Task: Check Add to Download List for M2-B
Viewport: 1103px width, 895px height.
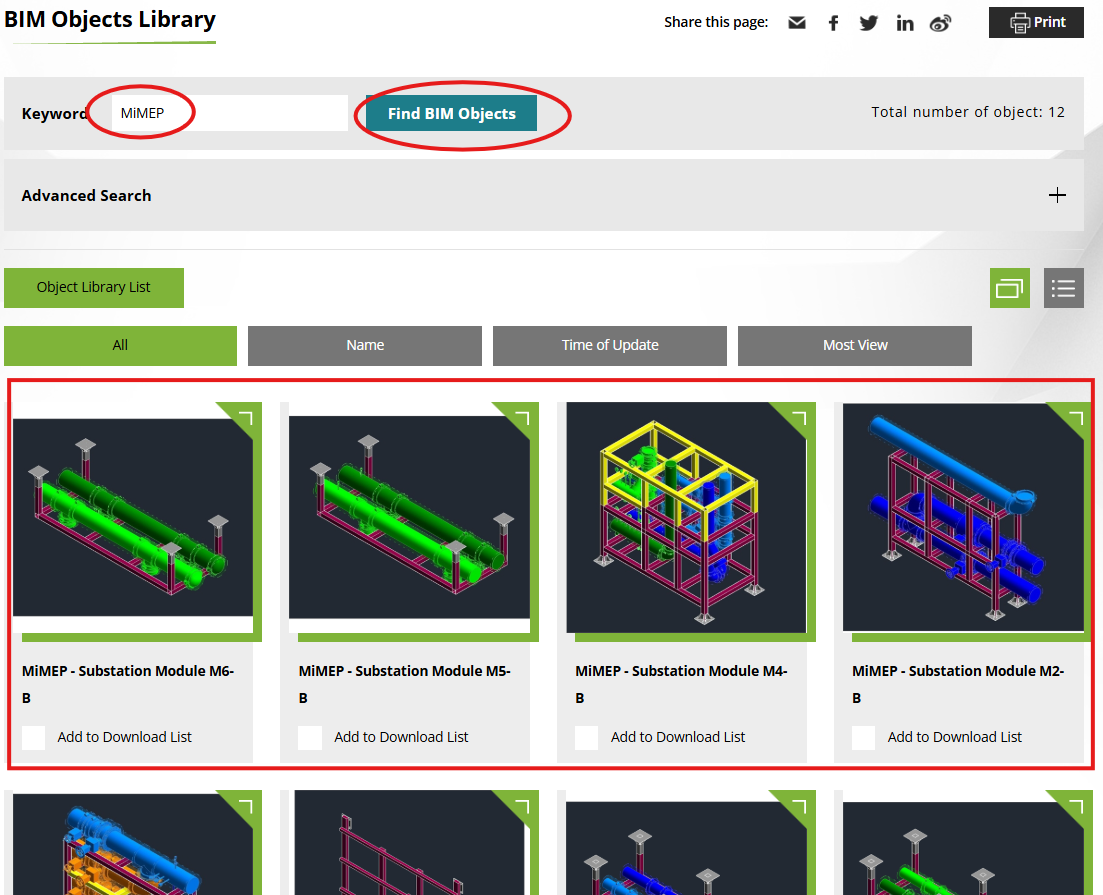Action: click(863, 737)
